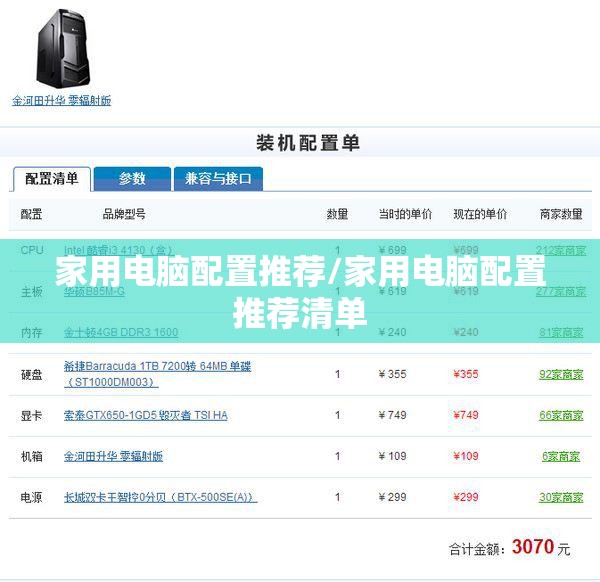
Task: Open the 金河田升华 零辐射版 link in 机箱 row
Action: click(113, 456)
